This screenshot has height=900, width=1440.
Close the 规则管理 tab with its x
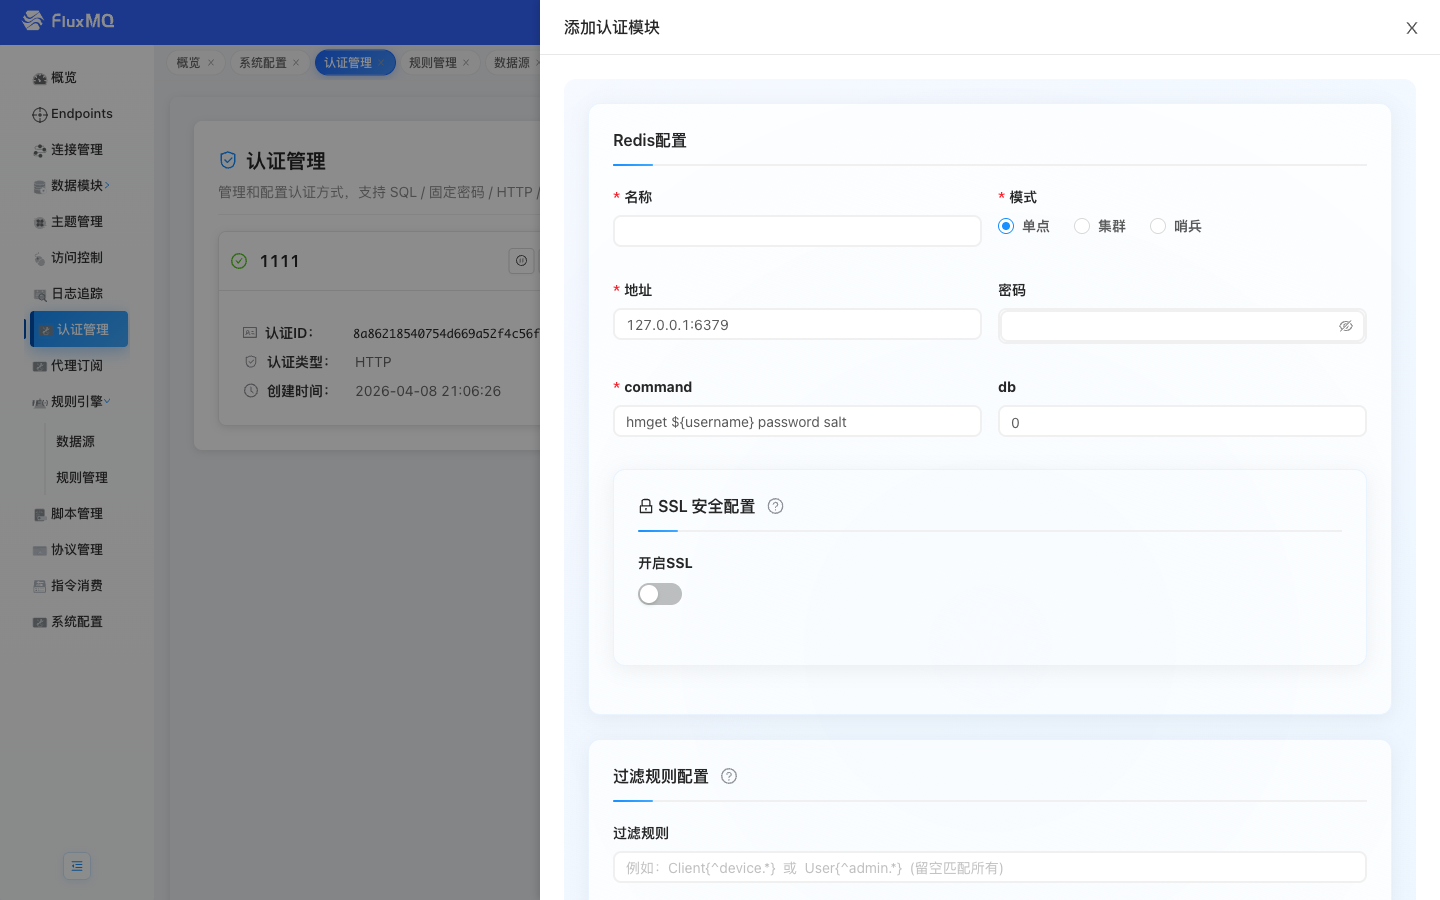tap(466, 62)
